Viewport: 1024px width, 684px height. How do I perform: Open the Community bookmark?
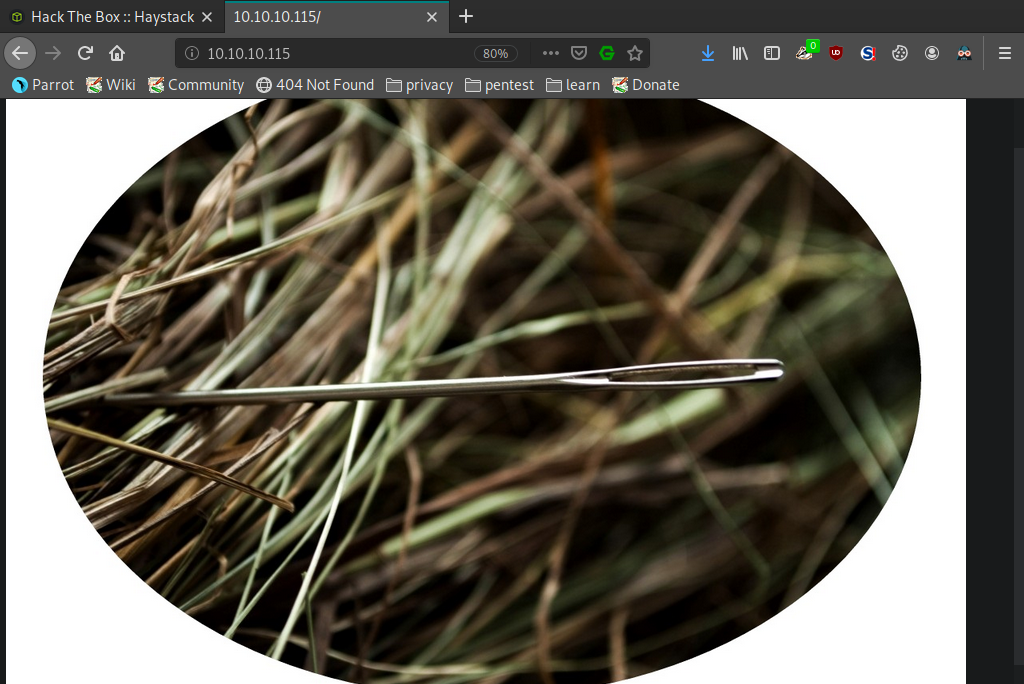(x=196, y=85)
